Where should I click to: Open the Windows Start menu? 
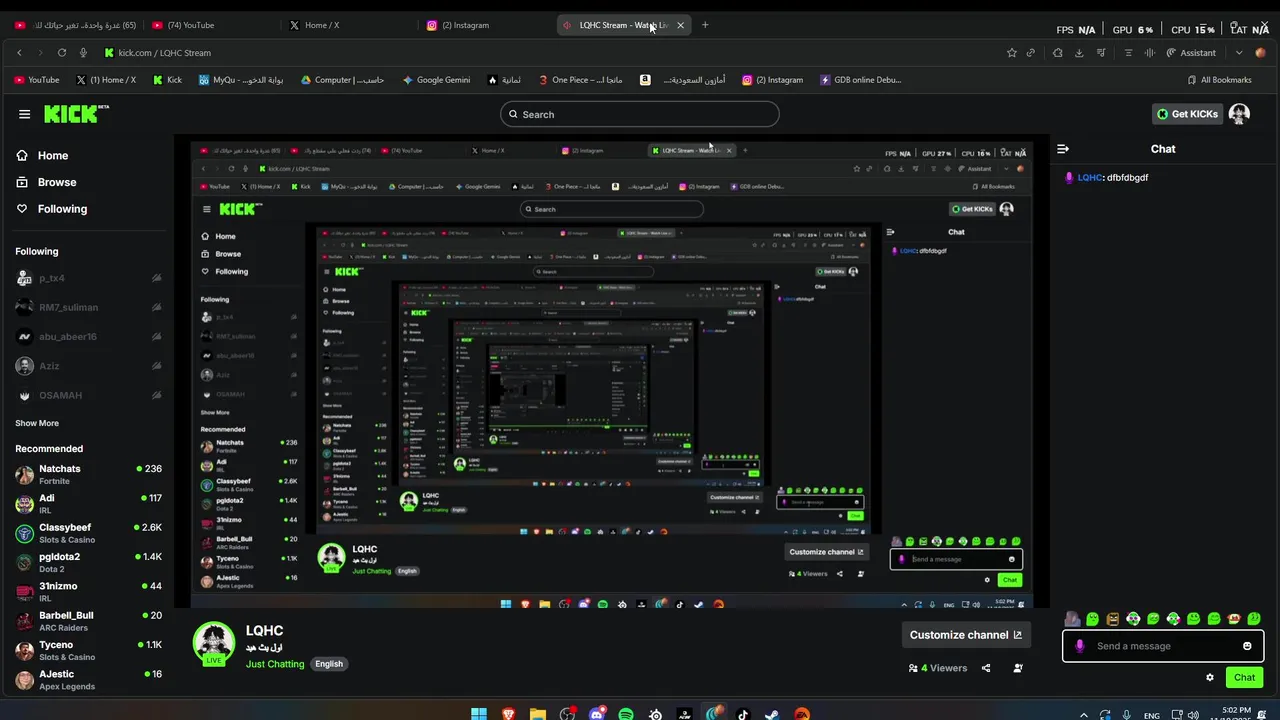[x=479, y=714]
